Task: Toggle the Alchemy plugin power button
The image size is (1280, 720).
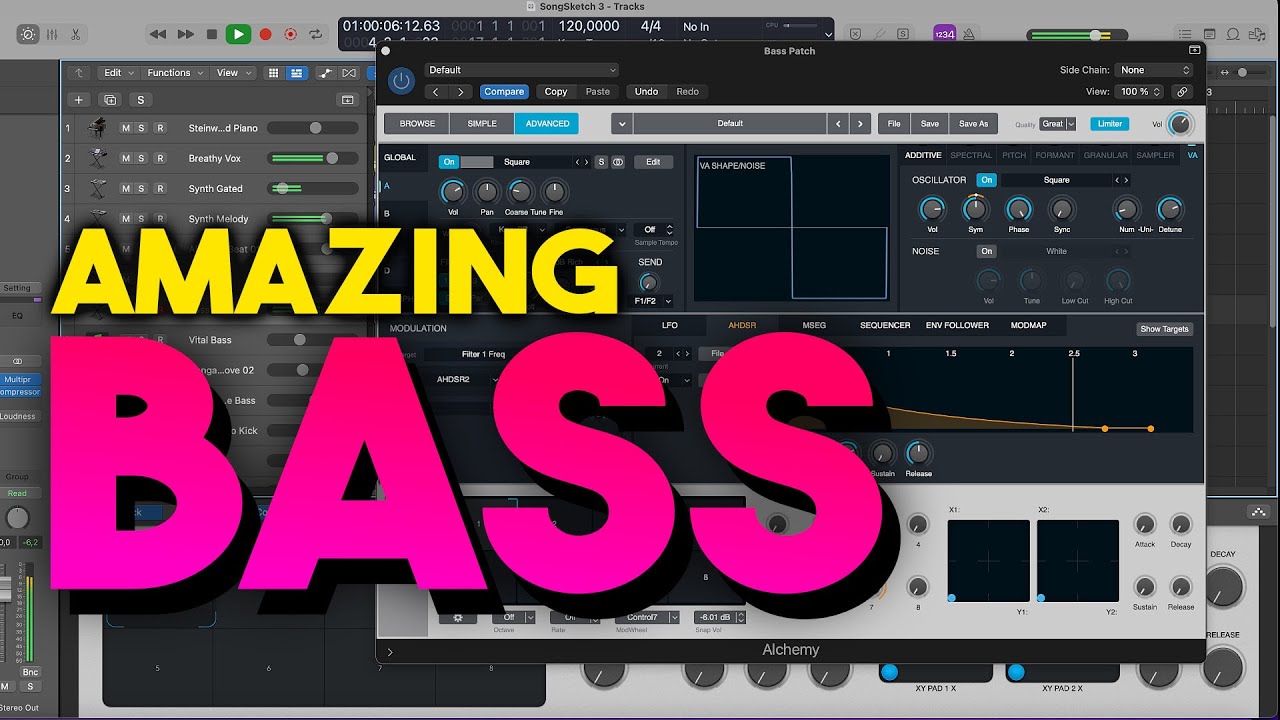Action: pos(401,81)
